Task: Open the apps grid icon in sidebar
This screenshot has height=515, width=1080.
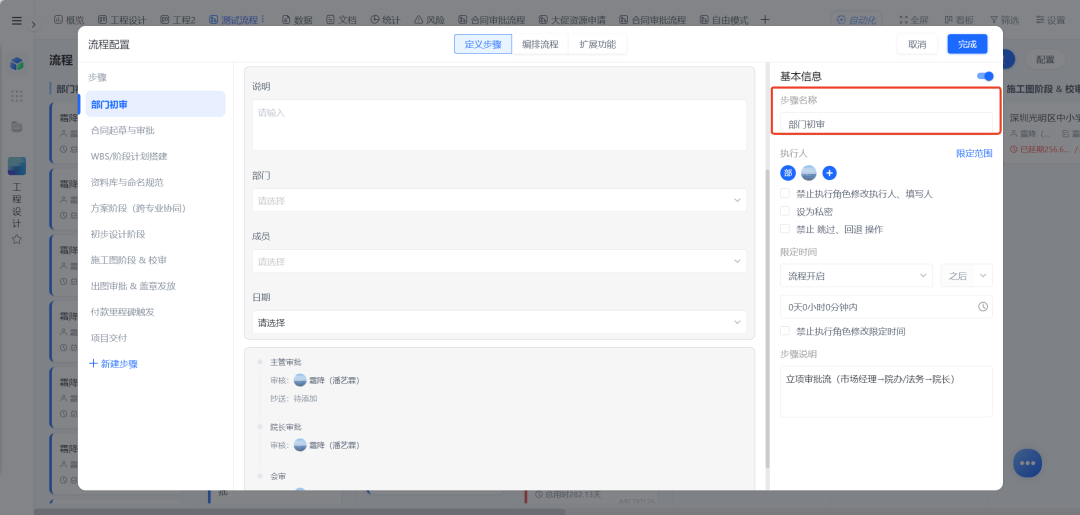Action: pyautogui.click(x=17, y=96)
